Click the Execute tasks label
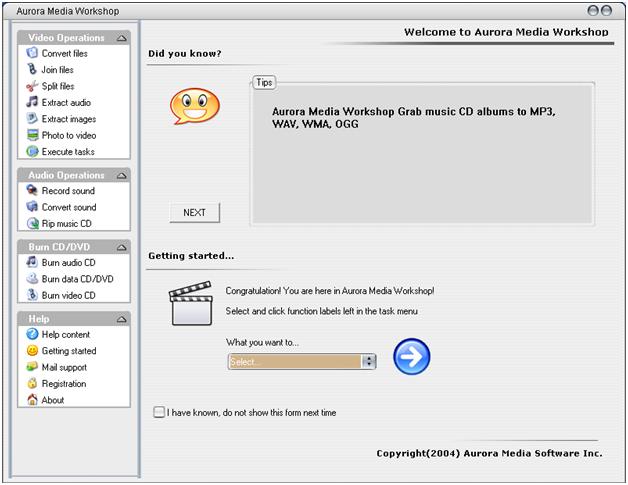The width and height of the screenshot is (628, 485). [68, 152]
